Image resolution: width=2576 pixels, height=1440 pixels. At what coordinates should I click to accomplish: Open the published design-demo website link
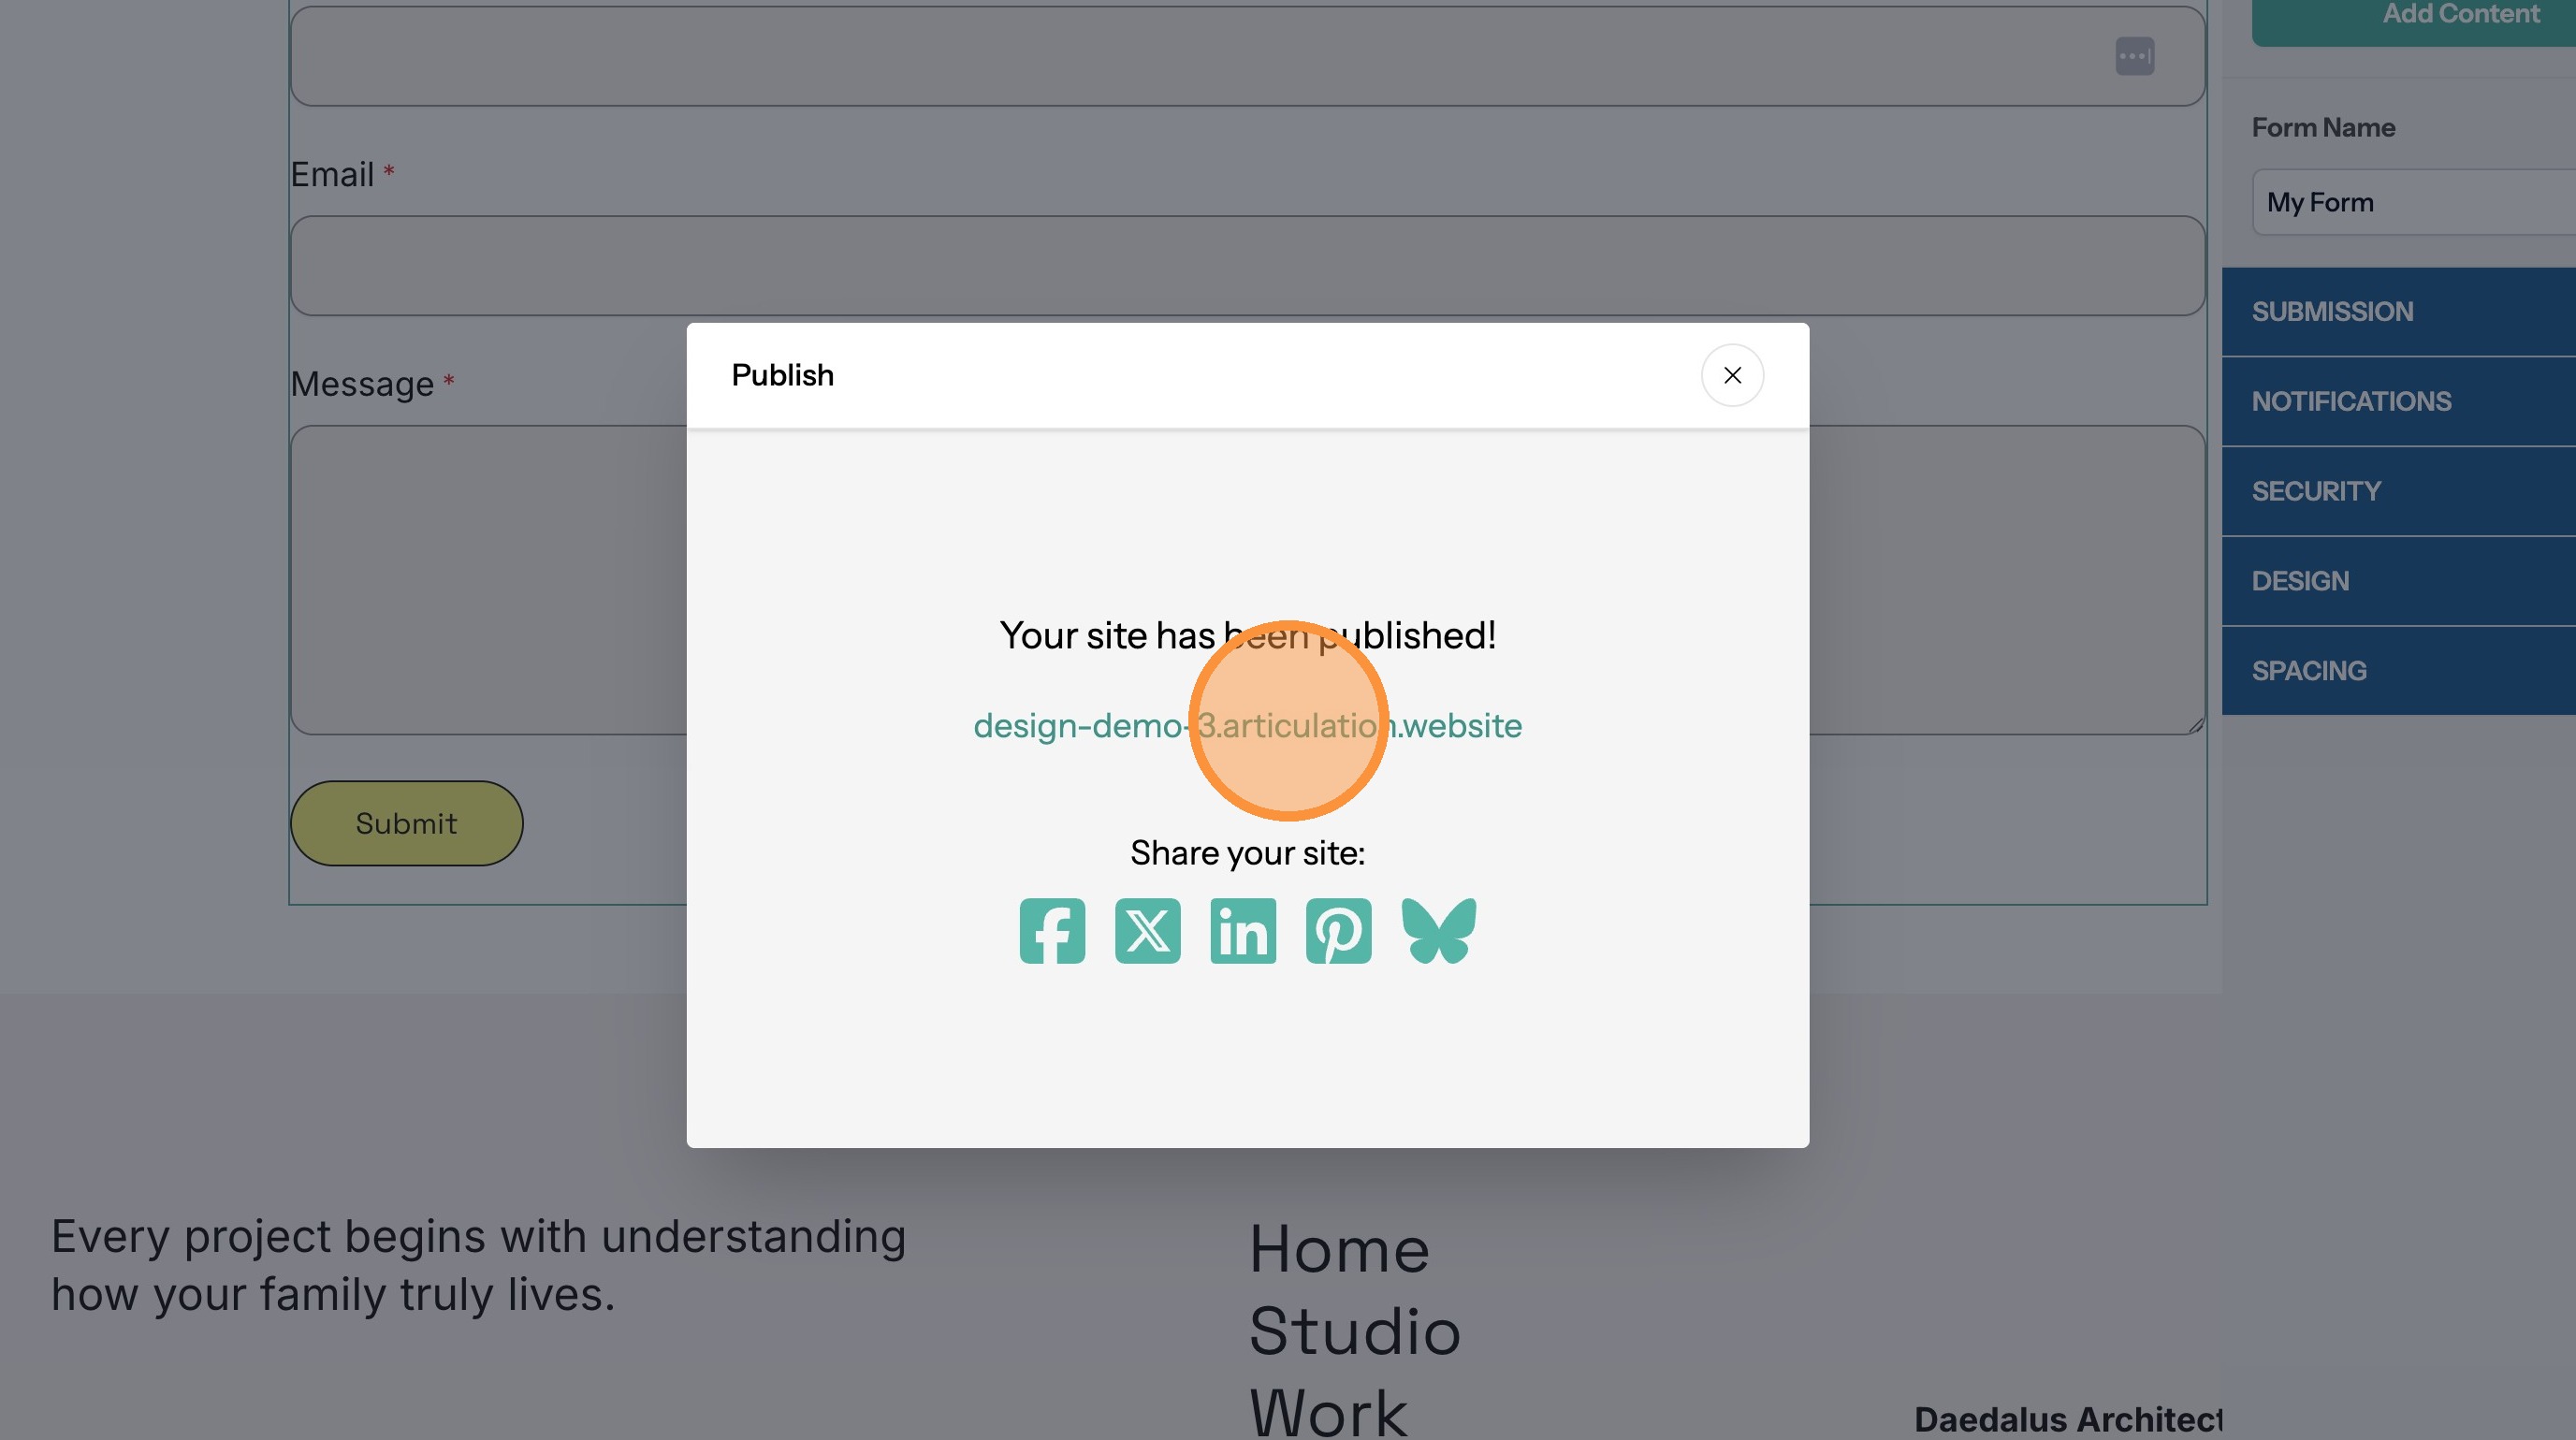1246,725
